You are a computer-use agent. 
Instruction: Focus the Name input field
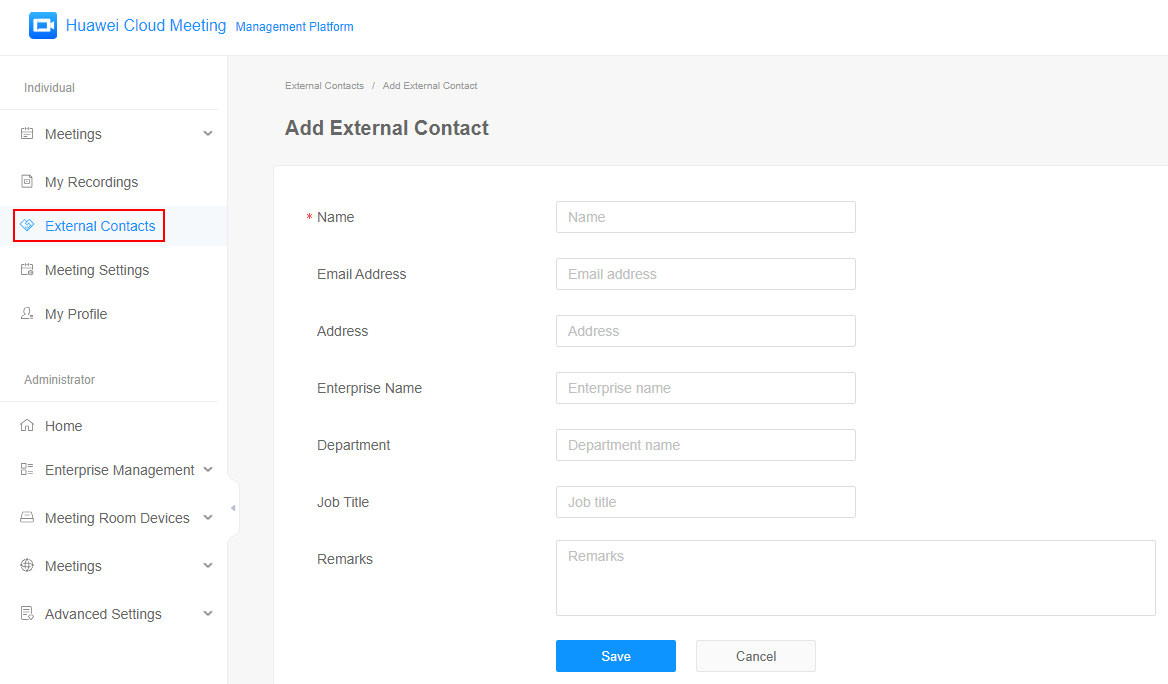[705, 217]
